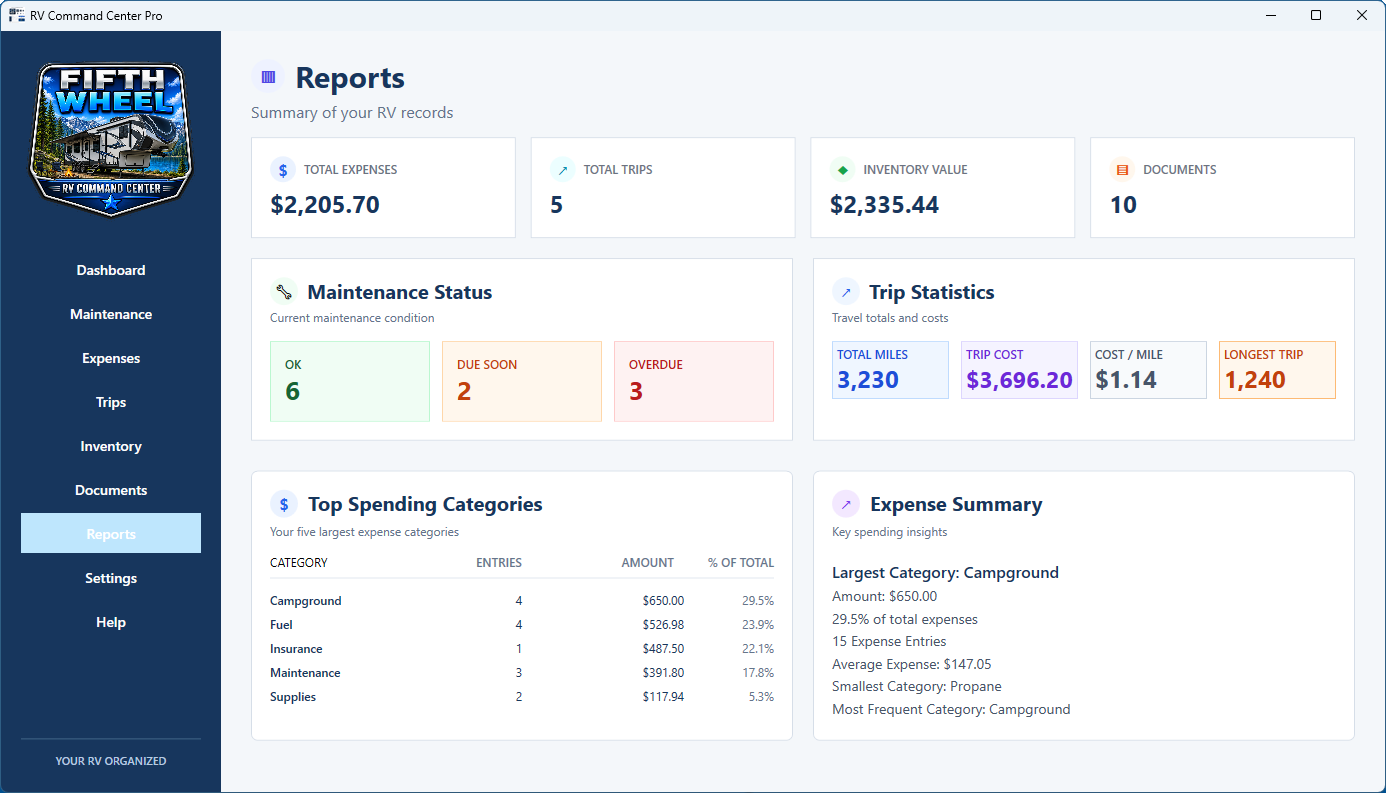This screenshot has width=1386, height=793.
Task: Go to the Maintenance section
Action: [x=111, y=314]
